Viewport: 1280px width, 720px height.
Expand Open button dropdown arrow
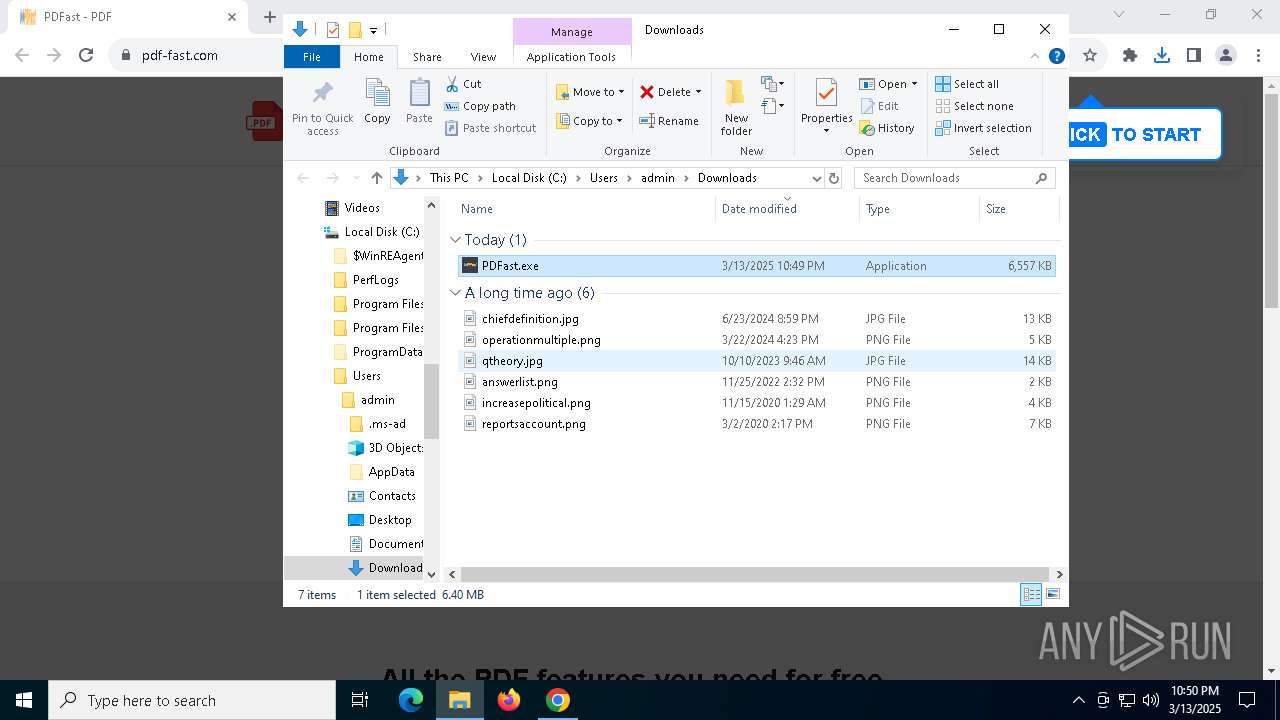click(x=914, y=84)
